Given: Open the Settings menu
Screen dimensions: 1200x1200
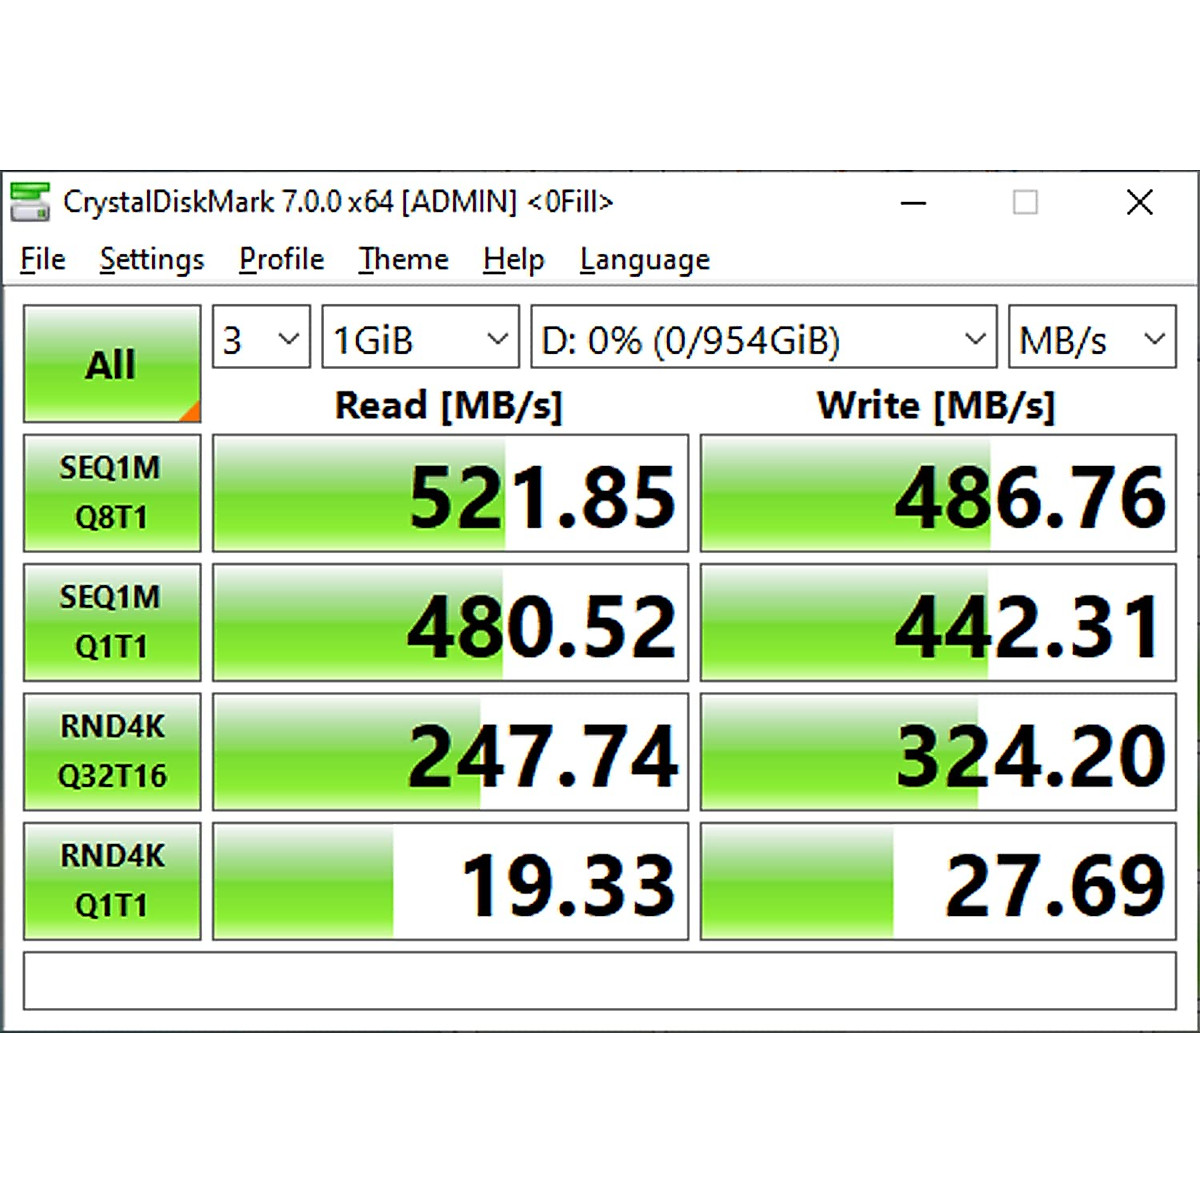Looking at the screenshot, I should (x=152, y=260).
